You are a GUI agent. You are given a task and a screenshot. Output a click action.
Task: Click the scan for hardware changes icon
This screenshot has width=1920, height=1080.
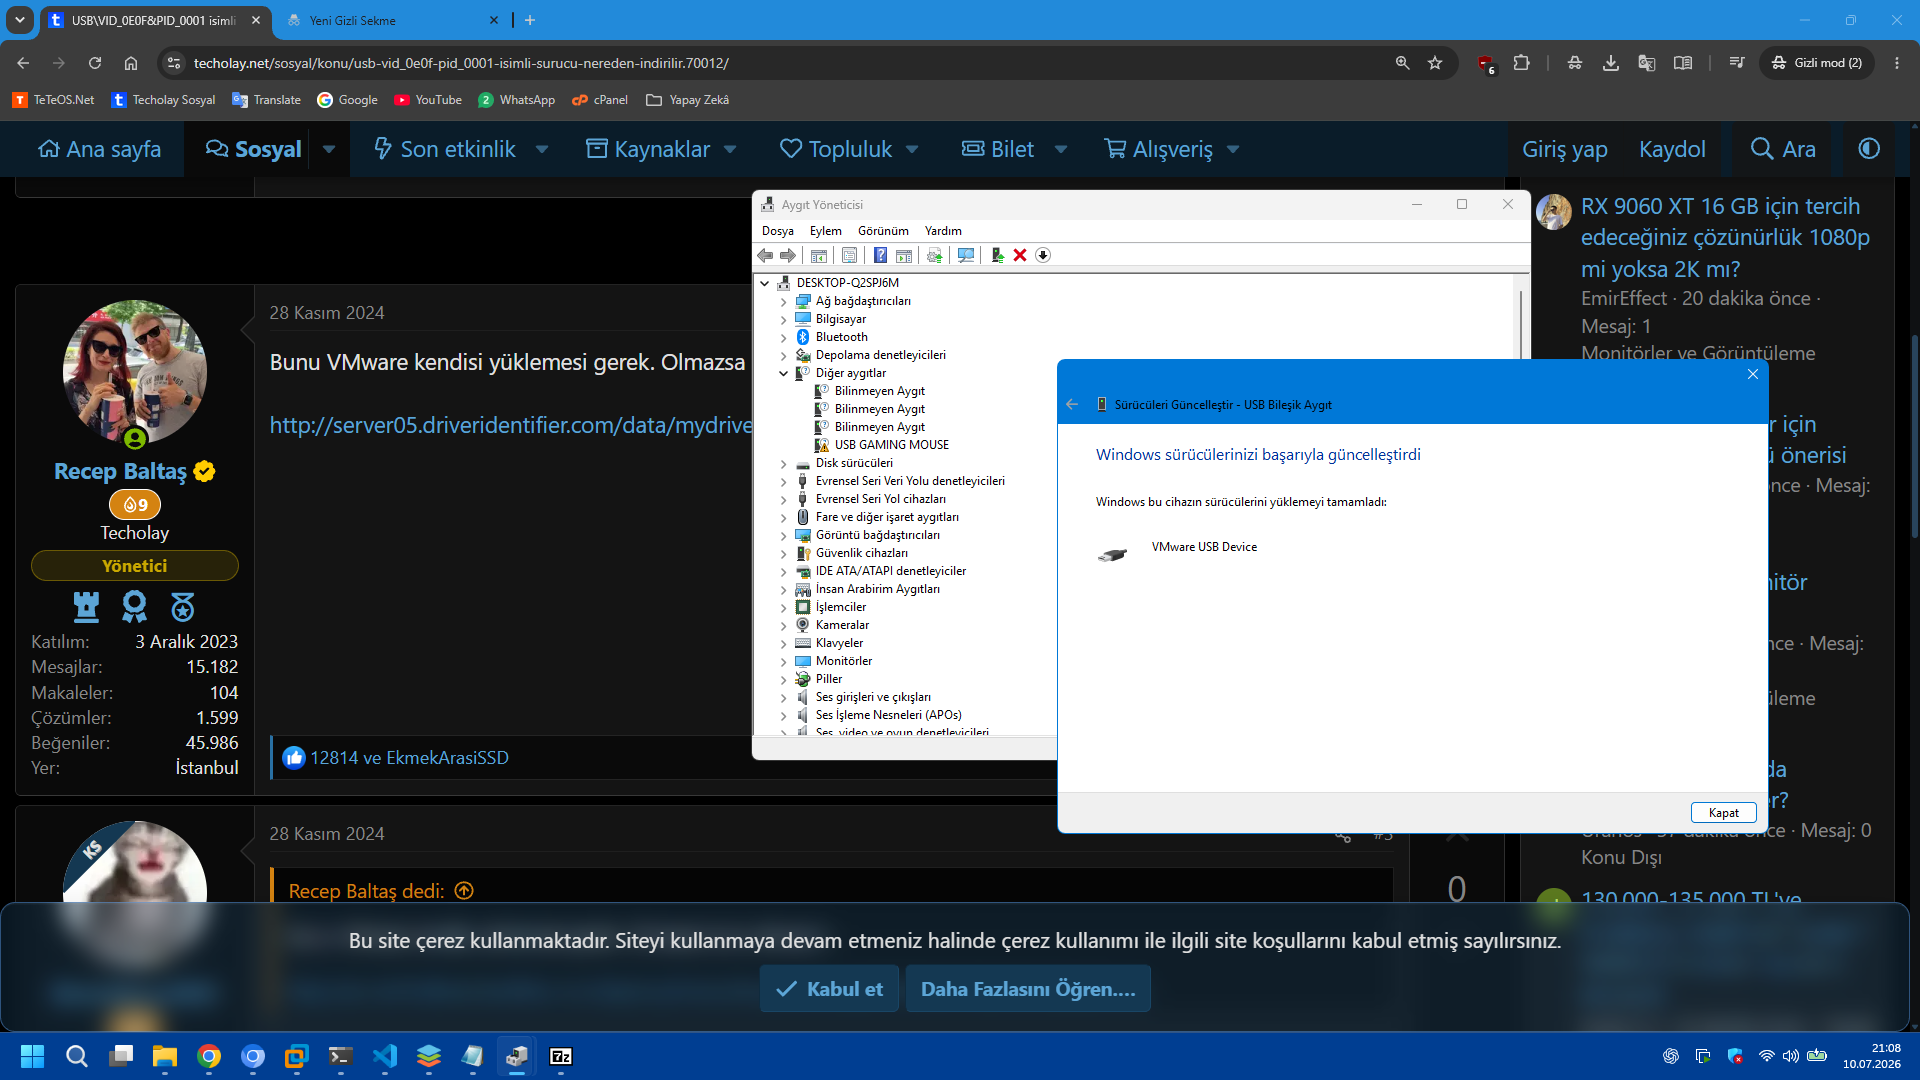point(965,255)
